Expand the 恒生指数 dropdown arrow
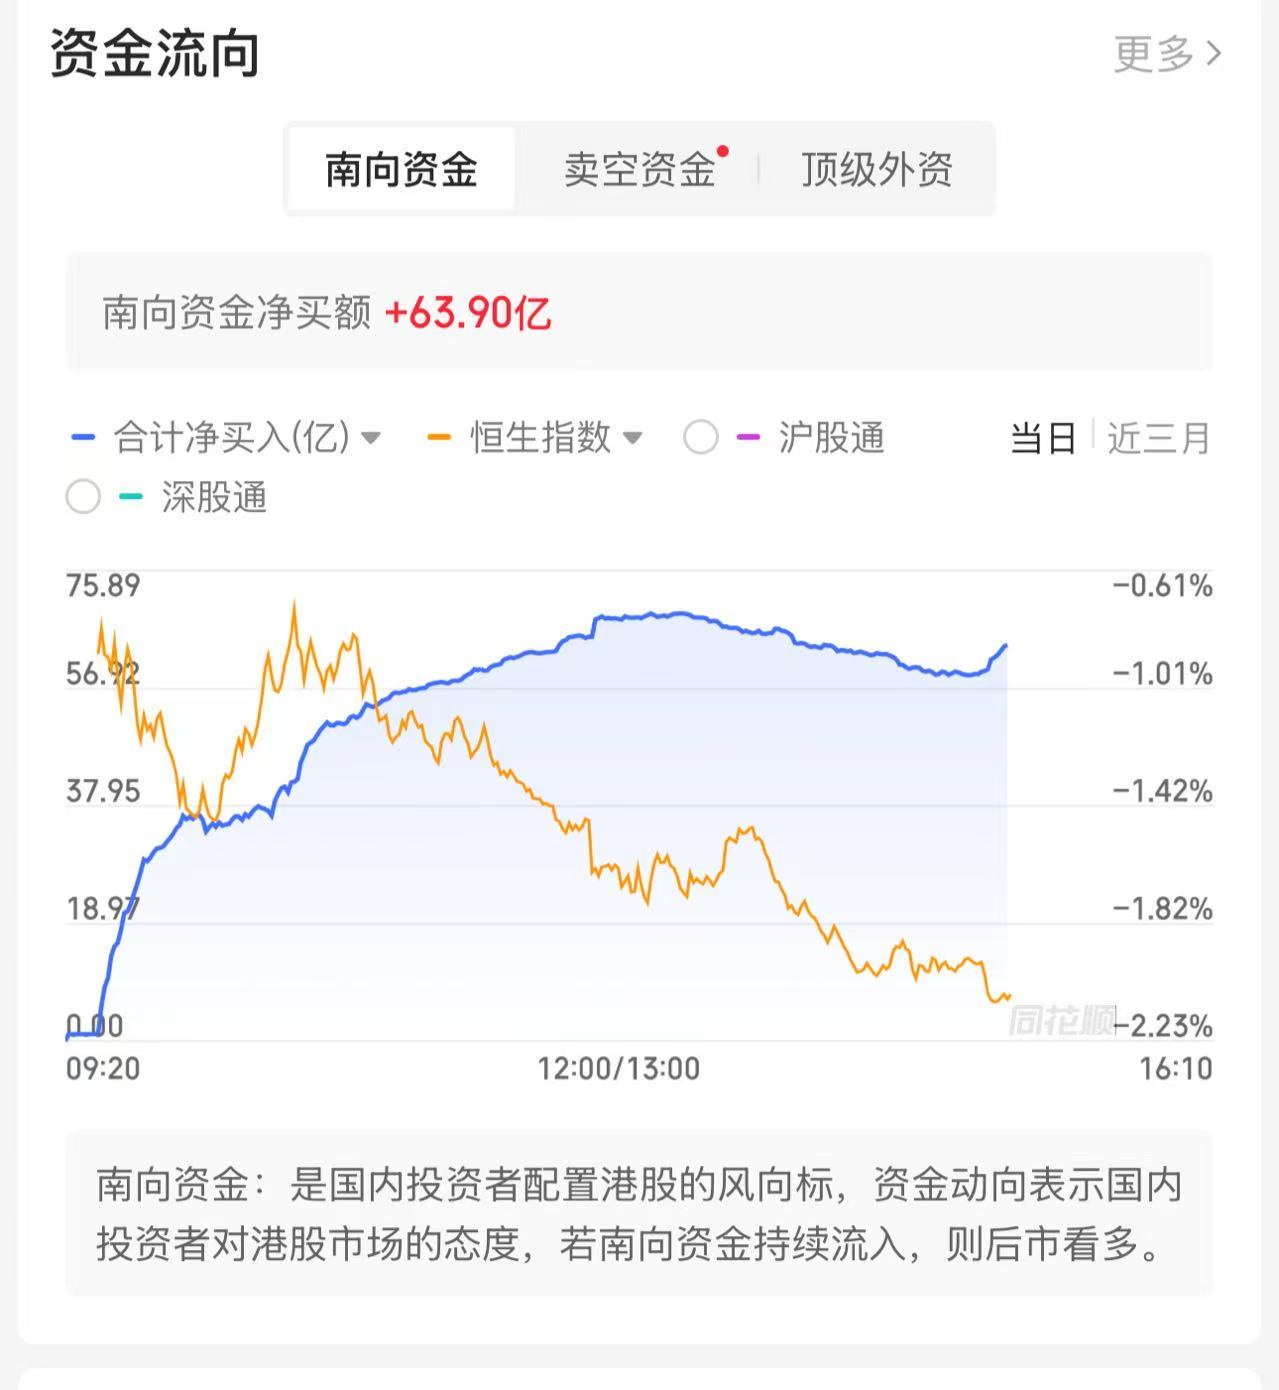Screen dimensions: 1279x1390 point(632,438)
